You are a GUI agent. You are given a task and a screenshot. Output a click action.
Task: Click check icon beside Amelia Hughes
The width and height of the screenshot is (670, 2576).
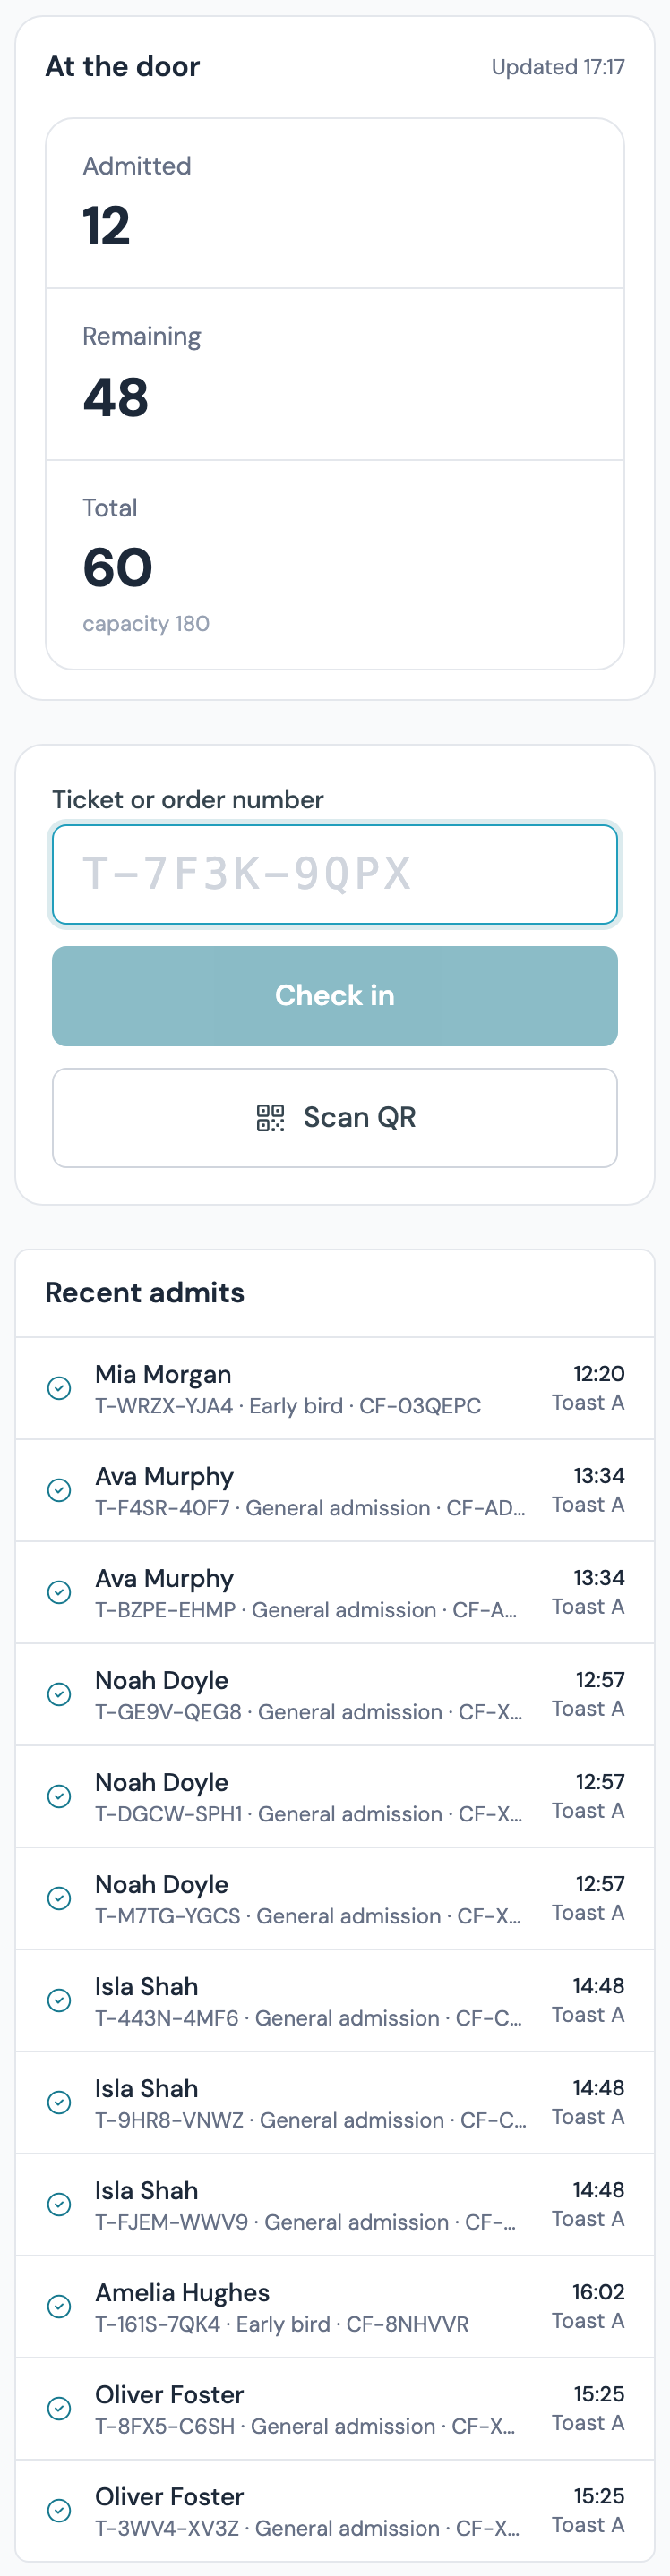pyautogui.click(x=60, y=2306)
